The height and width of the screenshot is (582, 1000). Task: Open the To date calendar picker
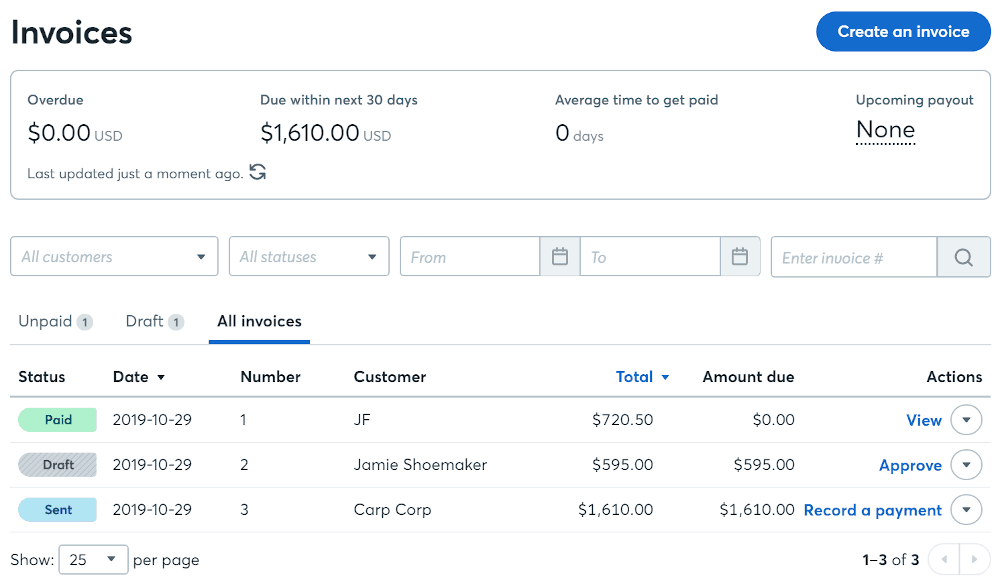point(740,257)
